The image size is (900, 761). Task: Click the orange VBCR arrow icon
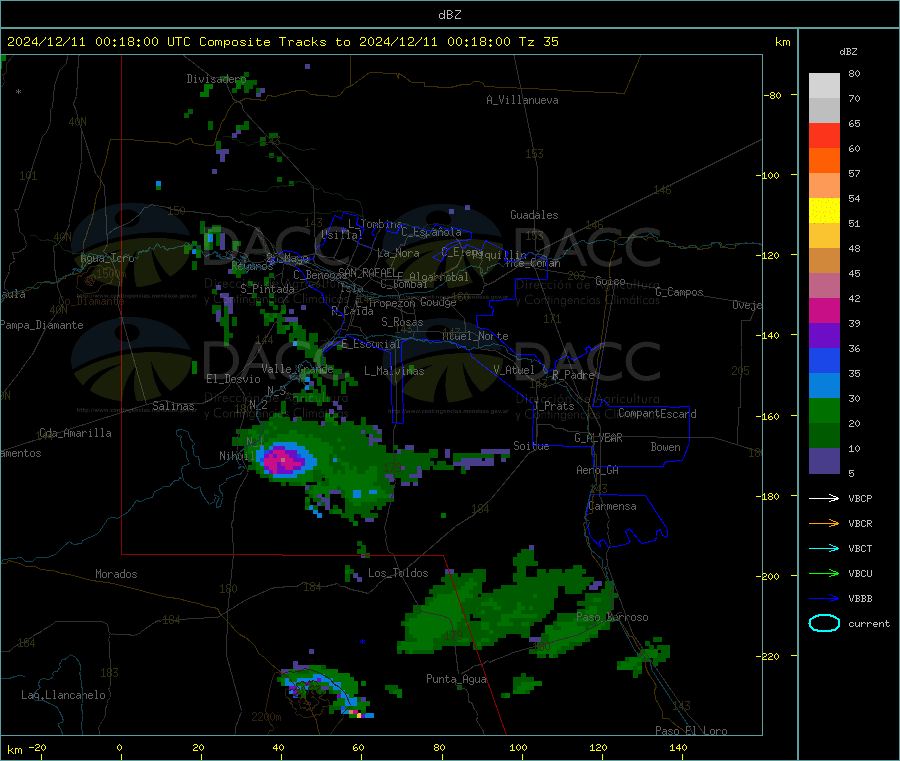824,523
